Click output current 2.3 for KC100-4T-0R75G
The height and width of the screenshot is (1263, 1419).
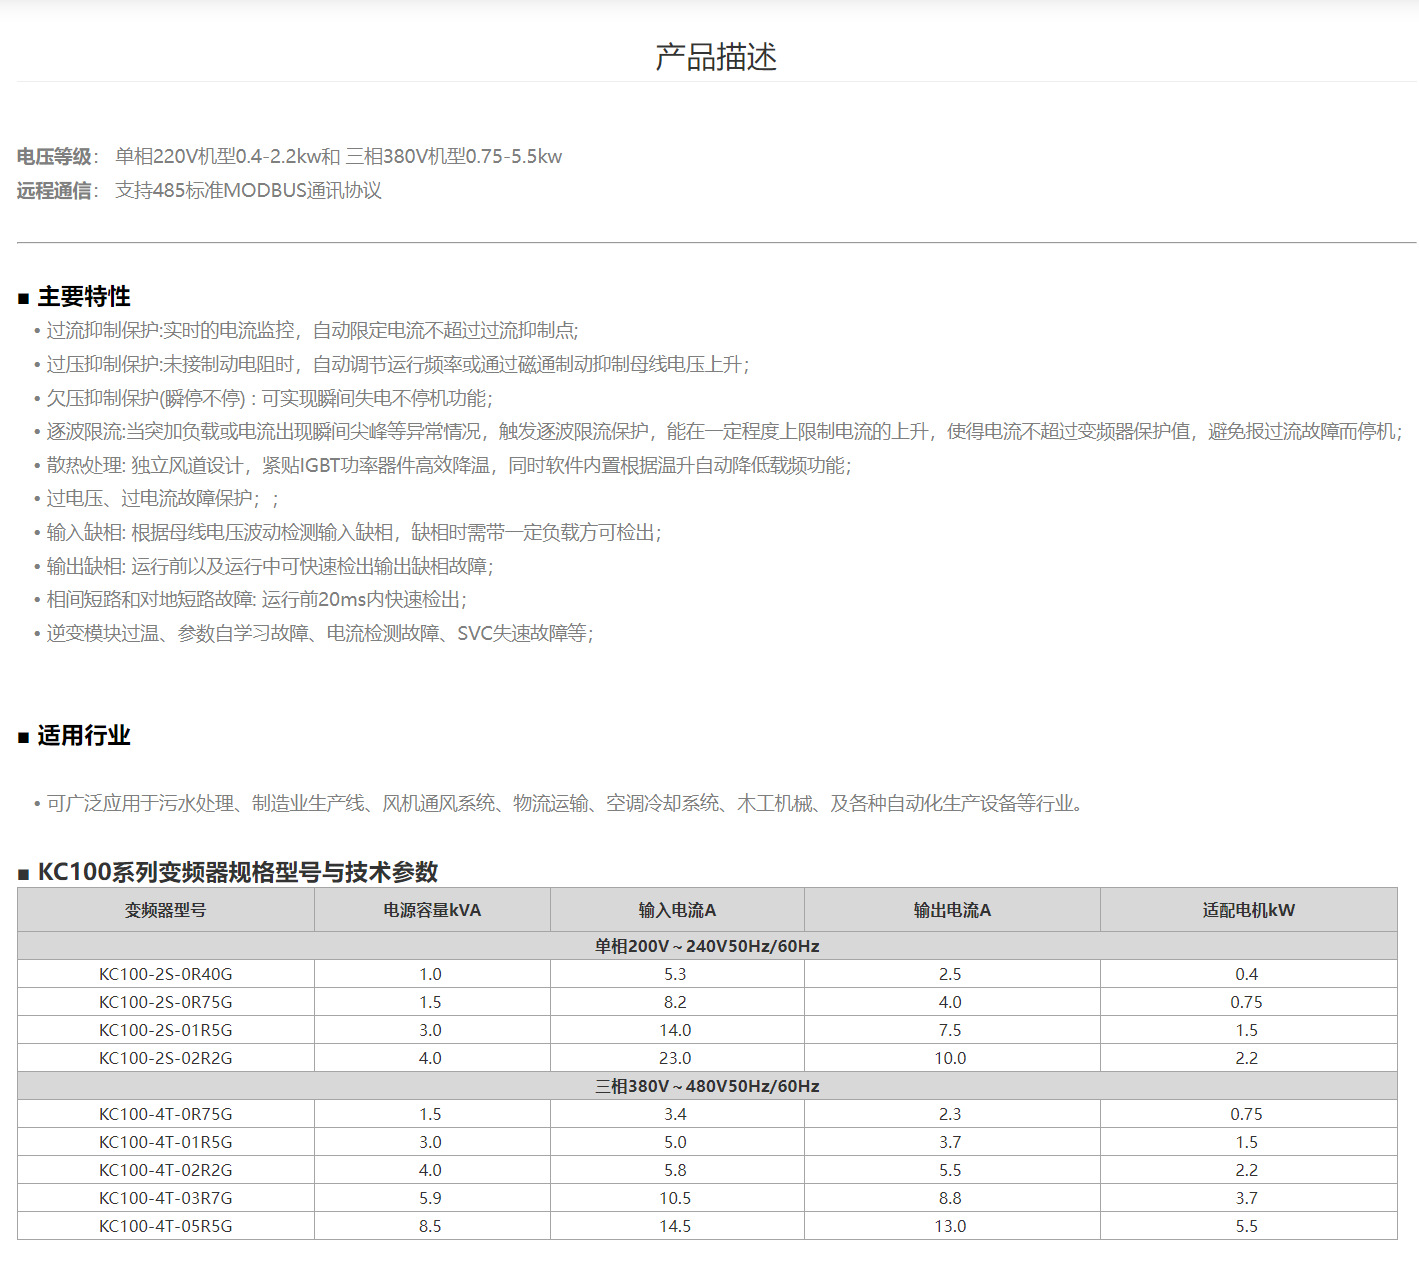click(950, 1114)
